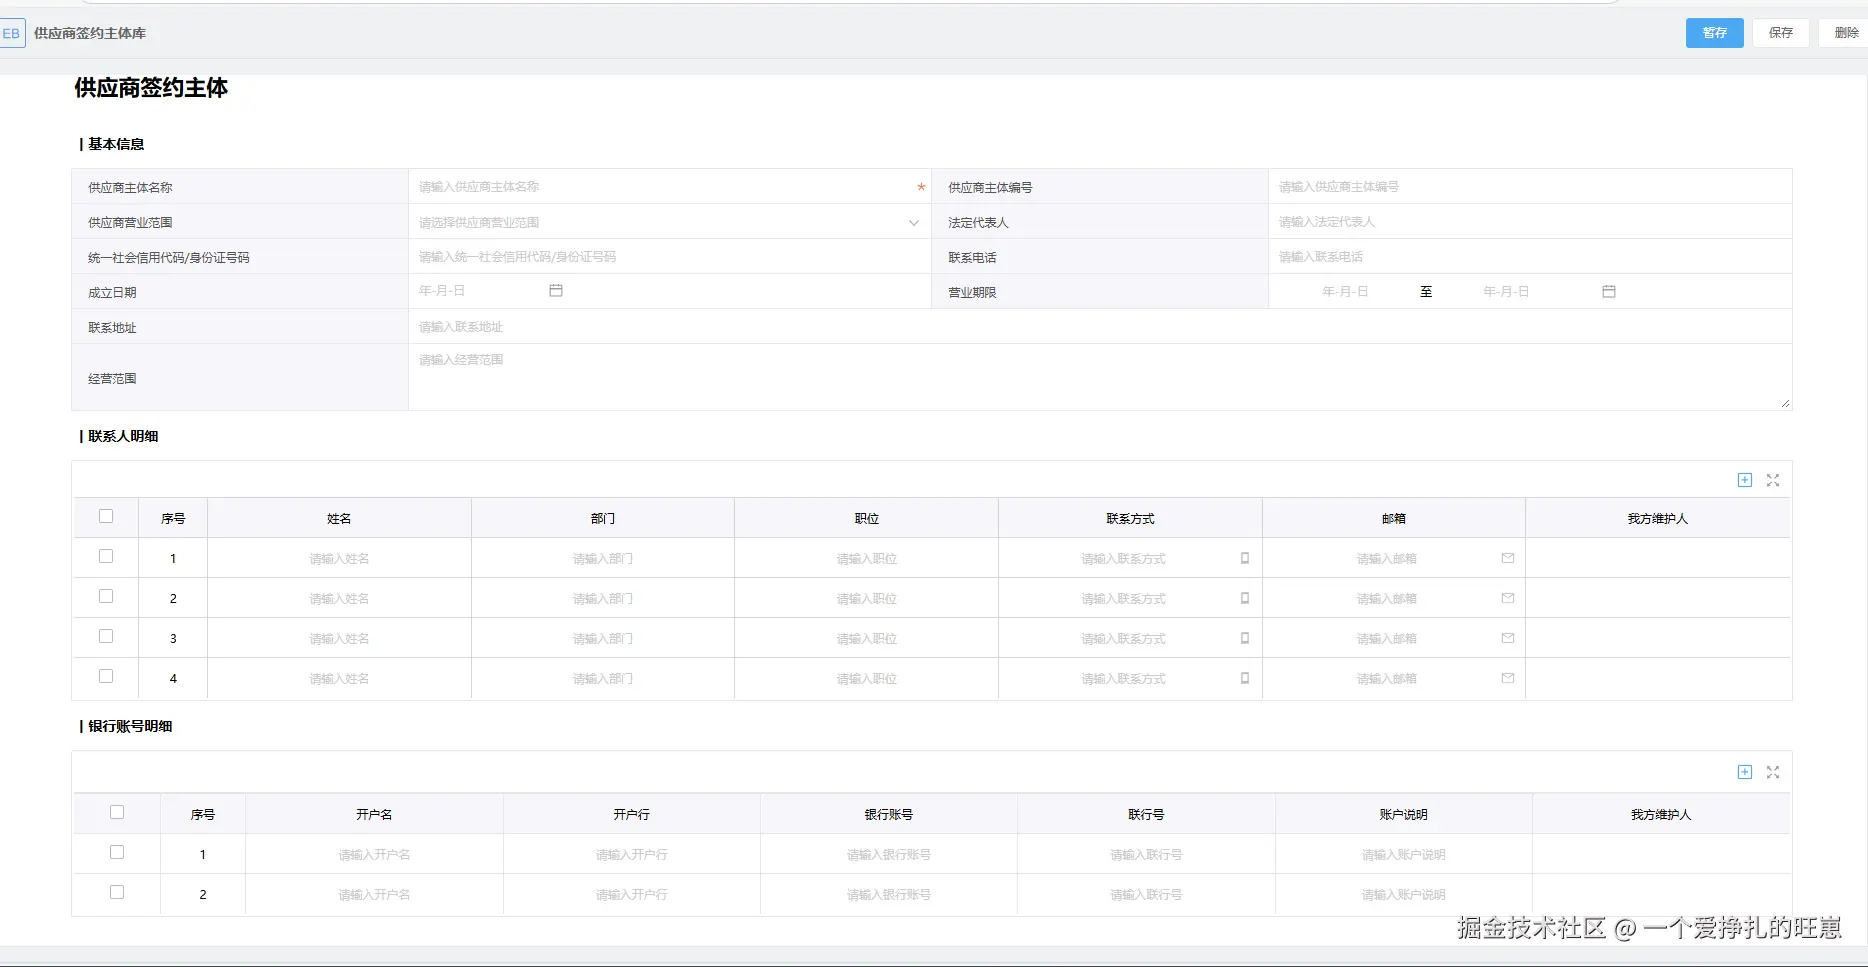1868x967 pixels.
Task: Click the 邮箱 field in contact row 4
Action: (x=1394, y=679)
